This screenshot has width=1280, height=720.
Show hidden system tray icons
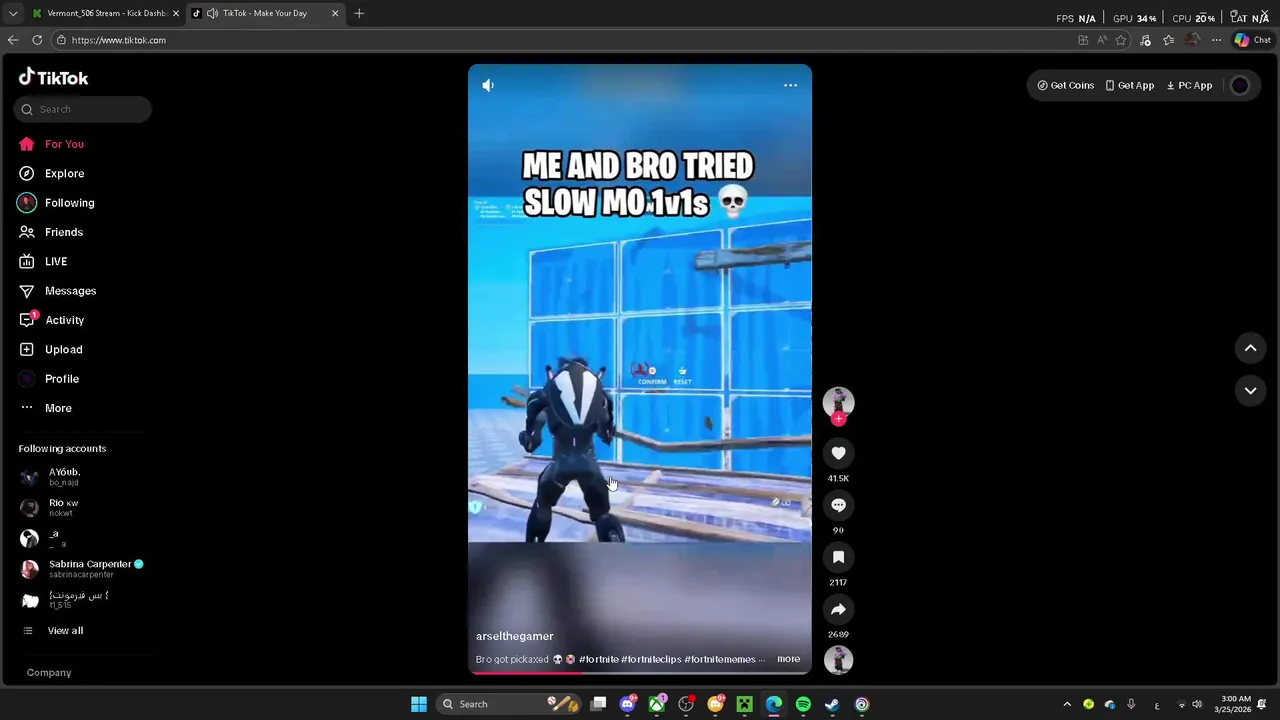pyautogui.click(x=1066, y=704)
